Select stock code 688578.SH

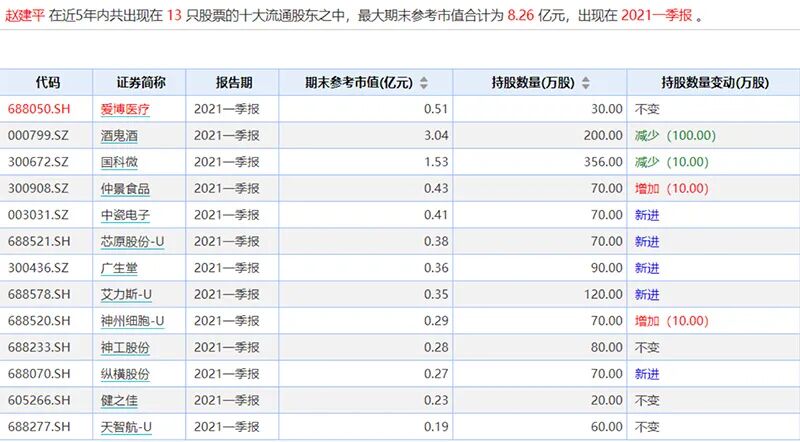39,295
